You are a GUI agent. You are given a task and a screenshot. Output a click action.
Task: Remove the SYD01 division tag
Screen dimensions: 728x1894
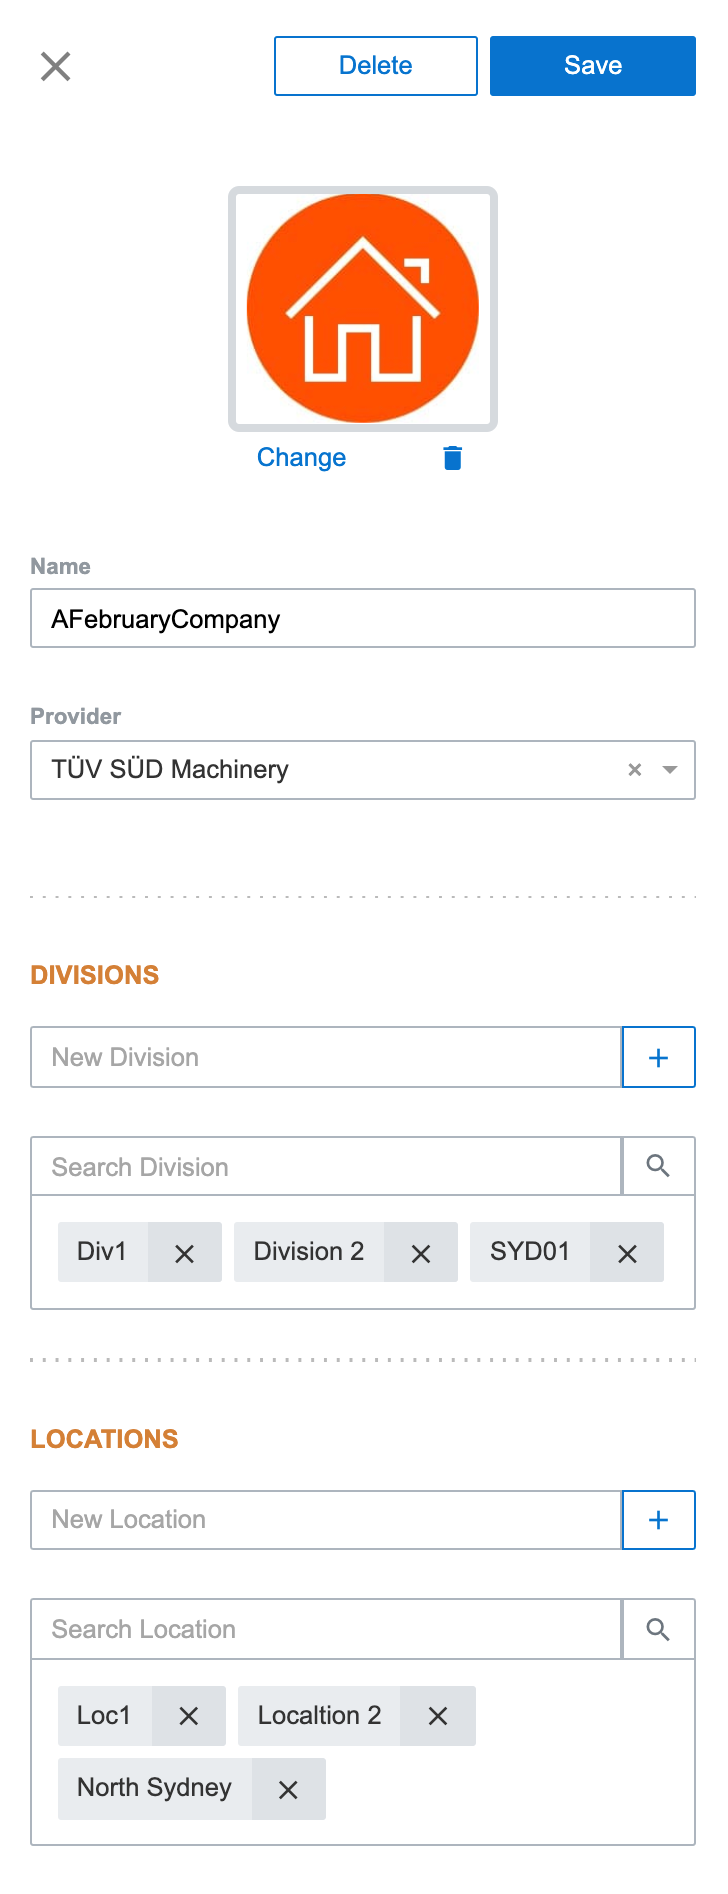(627, 1253)
